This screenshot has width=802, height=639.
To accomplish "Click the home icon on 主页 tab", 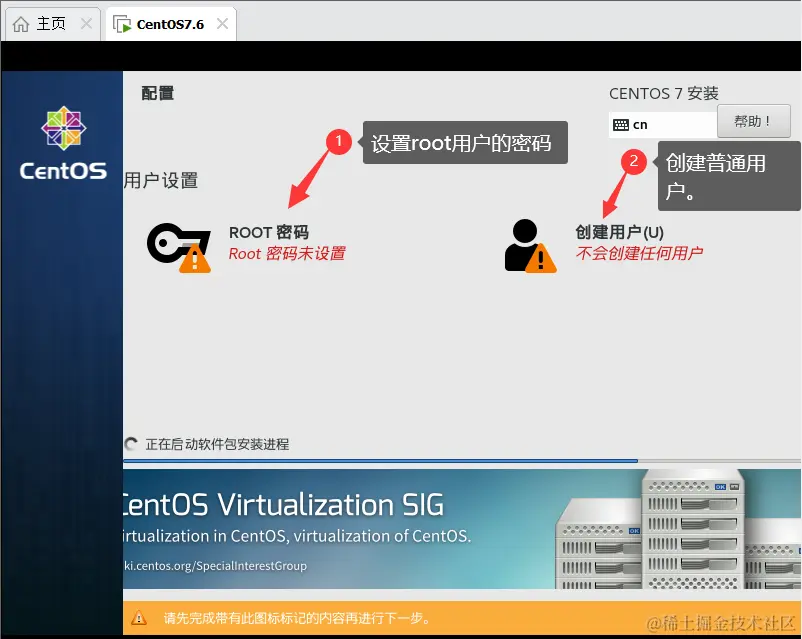I will pos(21,24).
